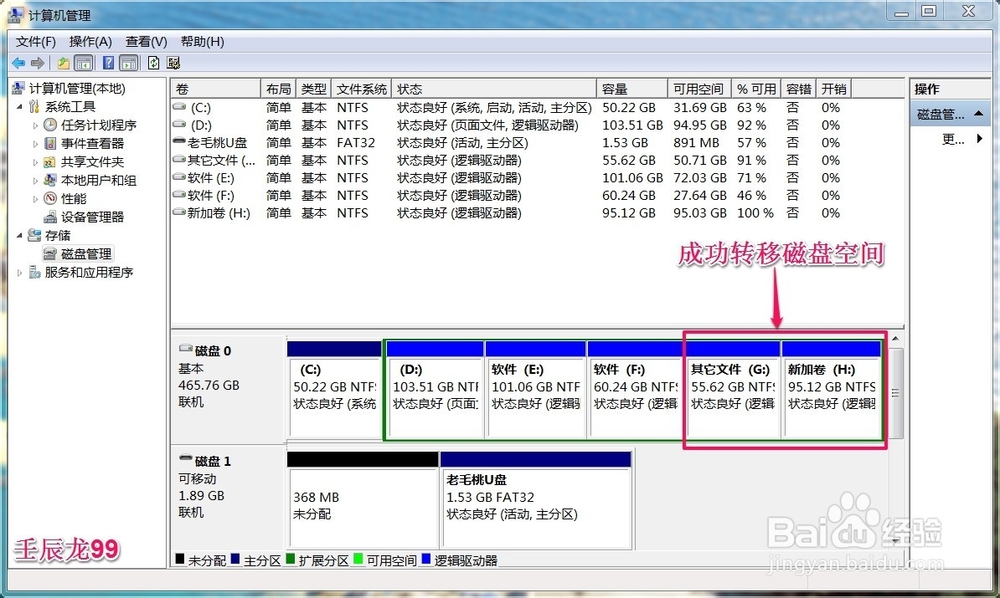Open the 操作(A) menu
1000x598 pixels.
[x=91, y=41]
